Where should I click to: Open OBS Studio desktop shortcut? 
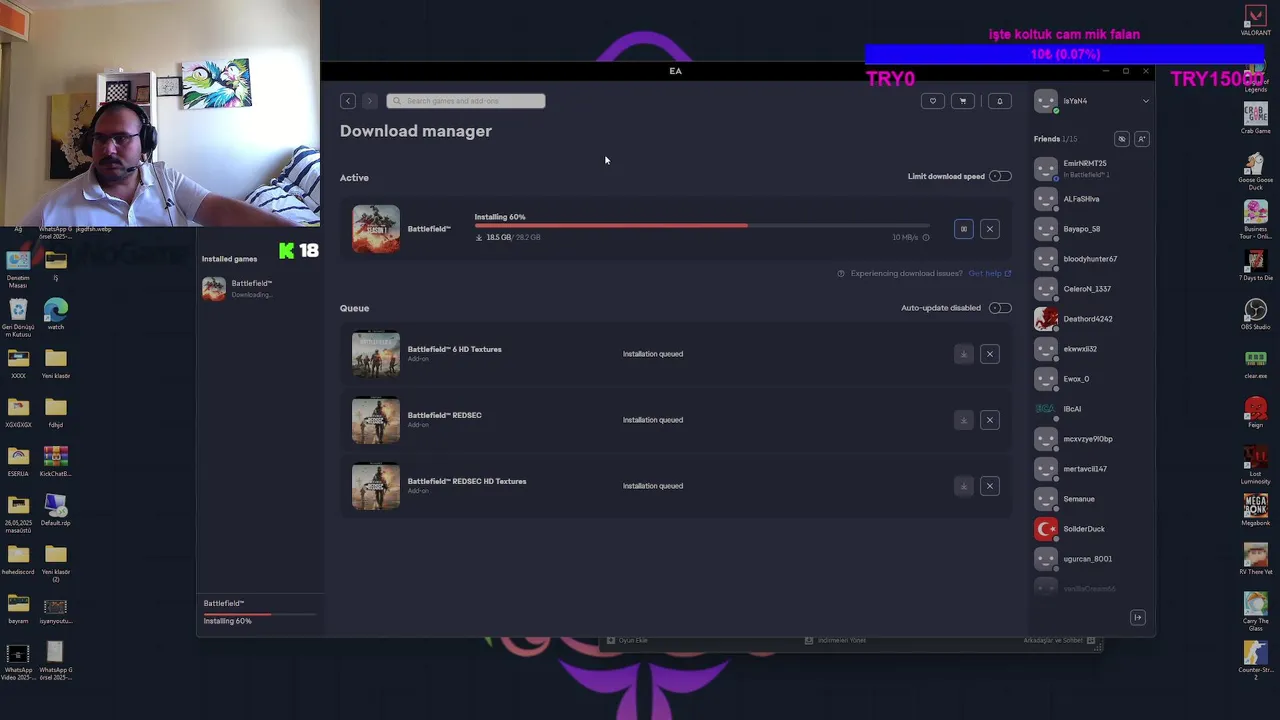pos(1255,313)
